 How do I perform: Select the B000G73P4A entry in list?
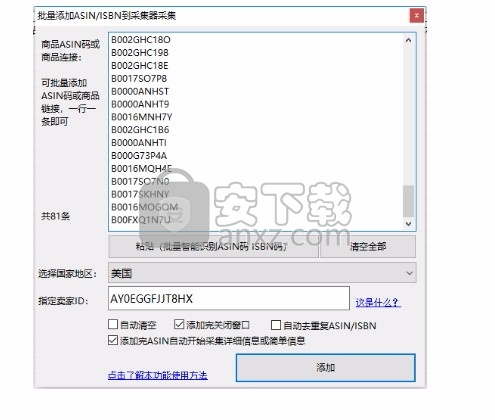[139, 156]
